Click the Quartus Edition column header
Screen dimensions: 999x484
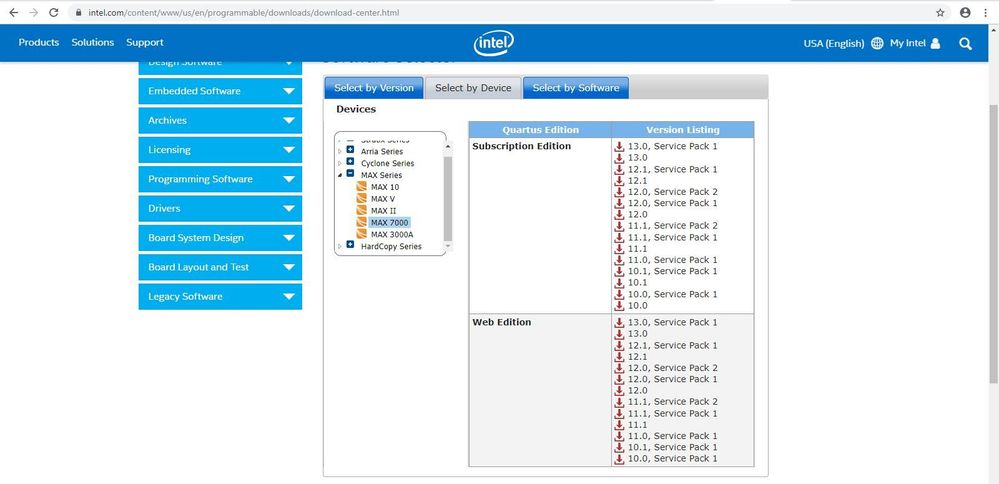[540, 130]
